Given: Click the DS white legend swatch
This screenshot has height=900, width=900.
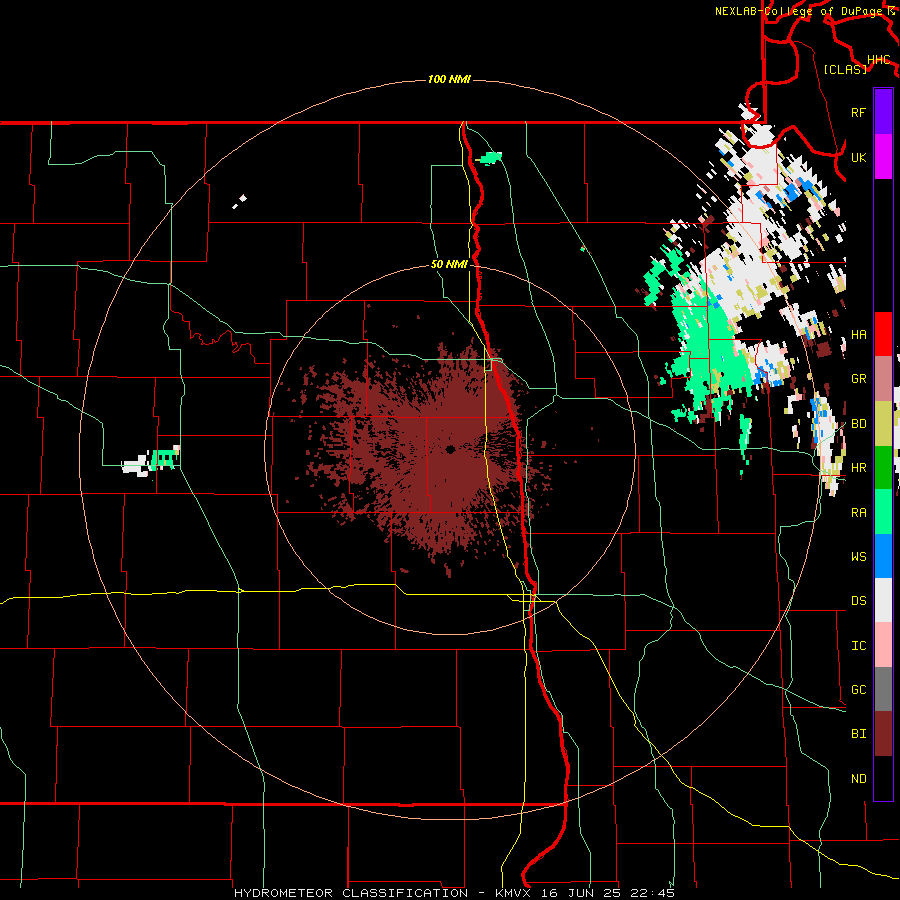Looking at the screenshot, I should tap(883, 600).
